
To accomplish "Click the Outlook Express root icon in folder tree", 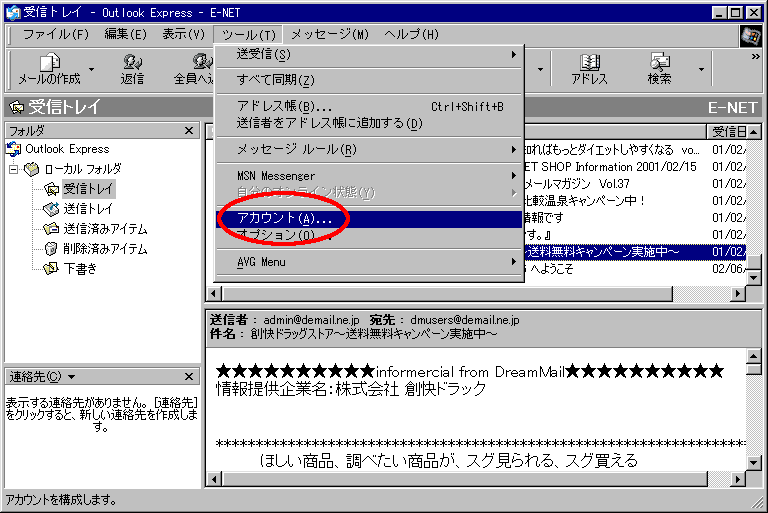I will click(13, 149).
